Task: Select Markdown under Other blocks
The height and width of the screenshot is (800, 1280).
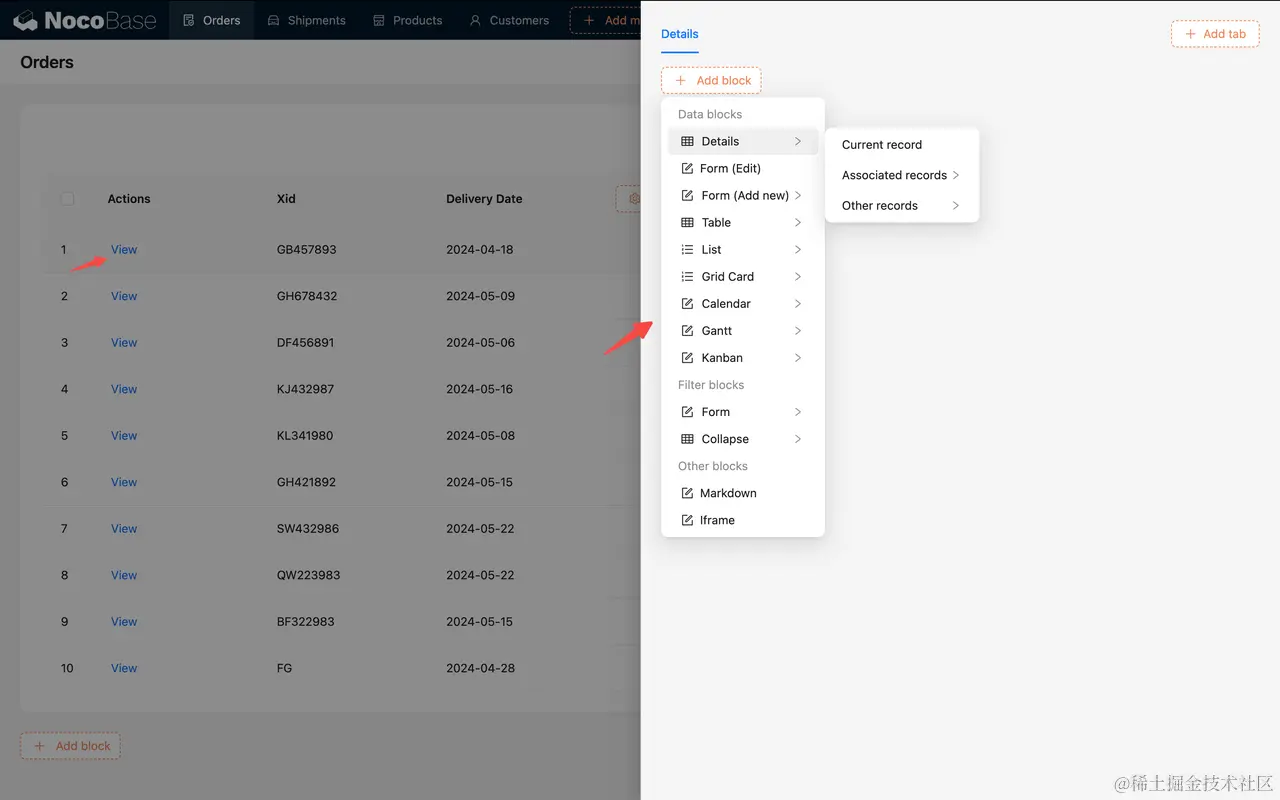Action: point(743,493)
